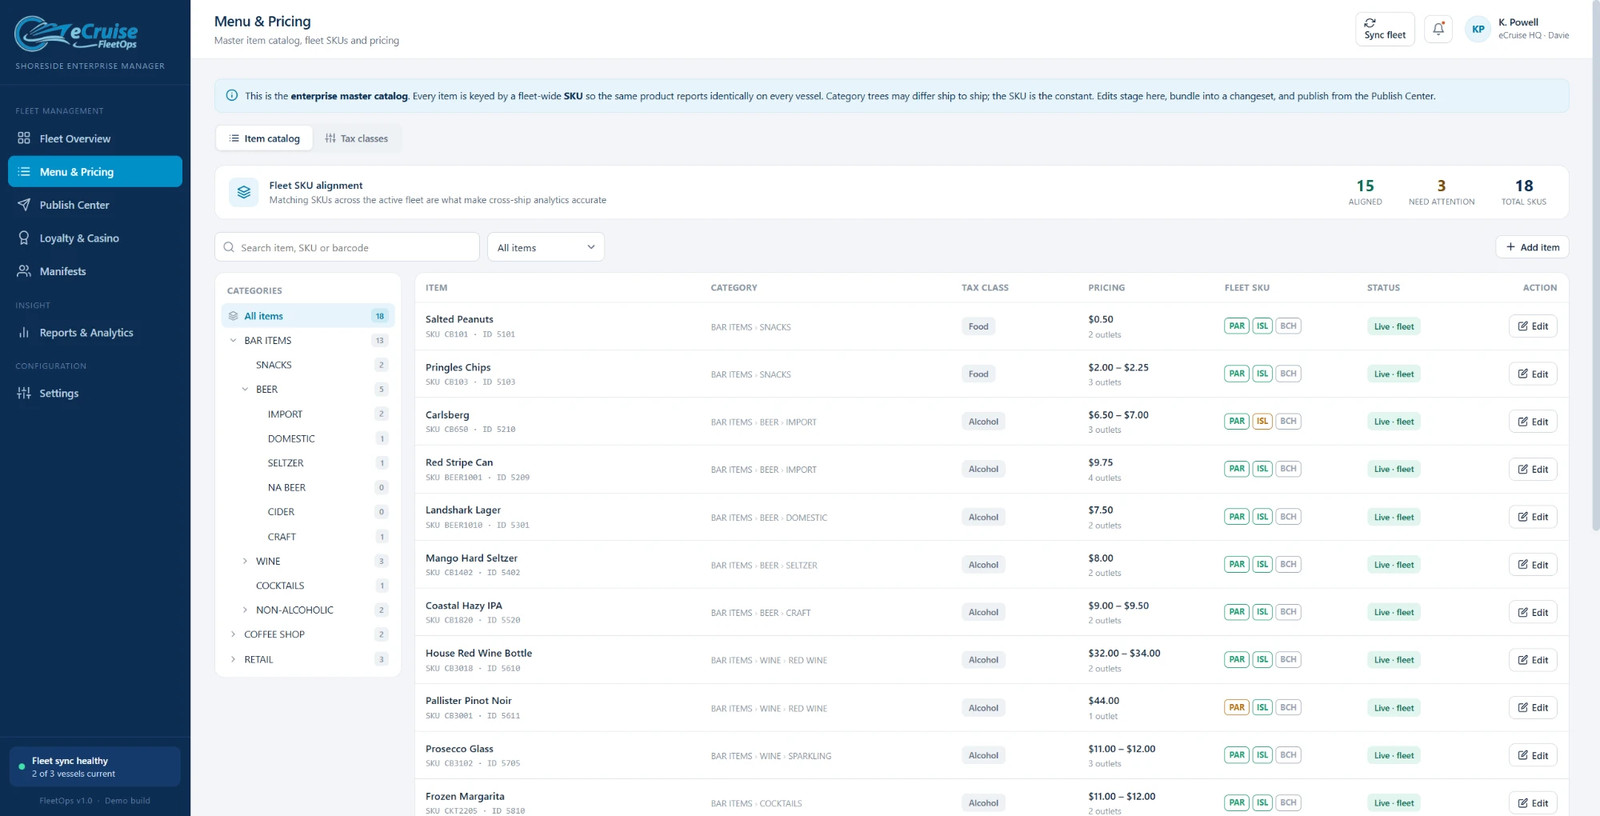Screen dimensions: 1600x816
Task: Open Settings from sidebar
Action: (x=95, y=393)
